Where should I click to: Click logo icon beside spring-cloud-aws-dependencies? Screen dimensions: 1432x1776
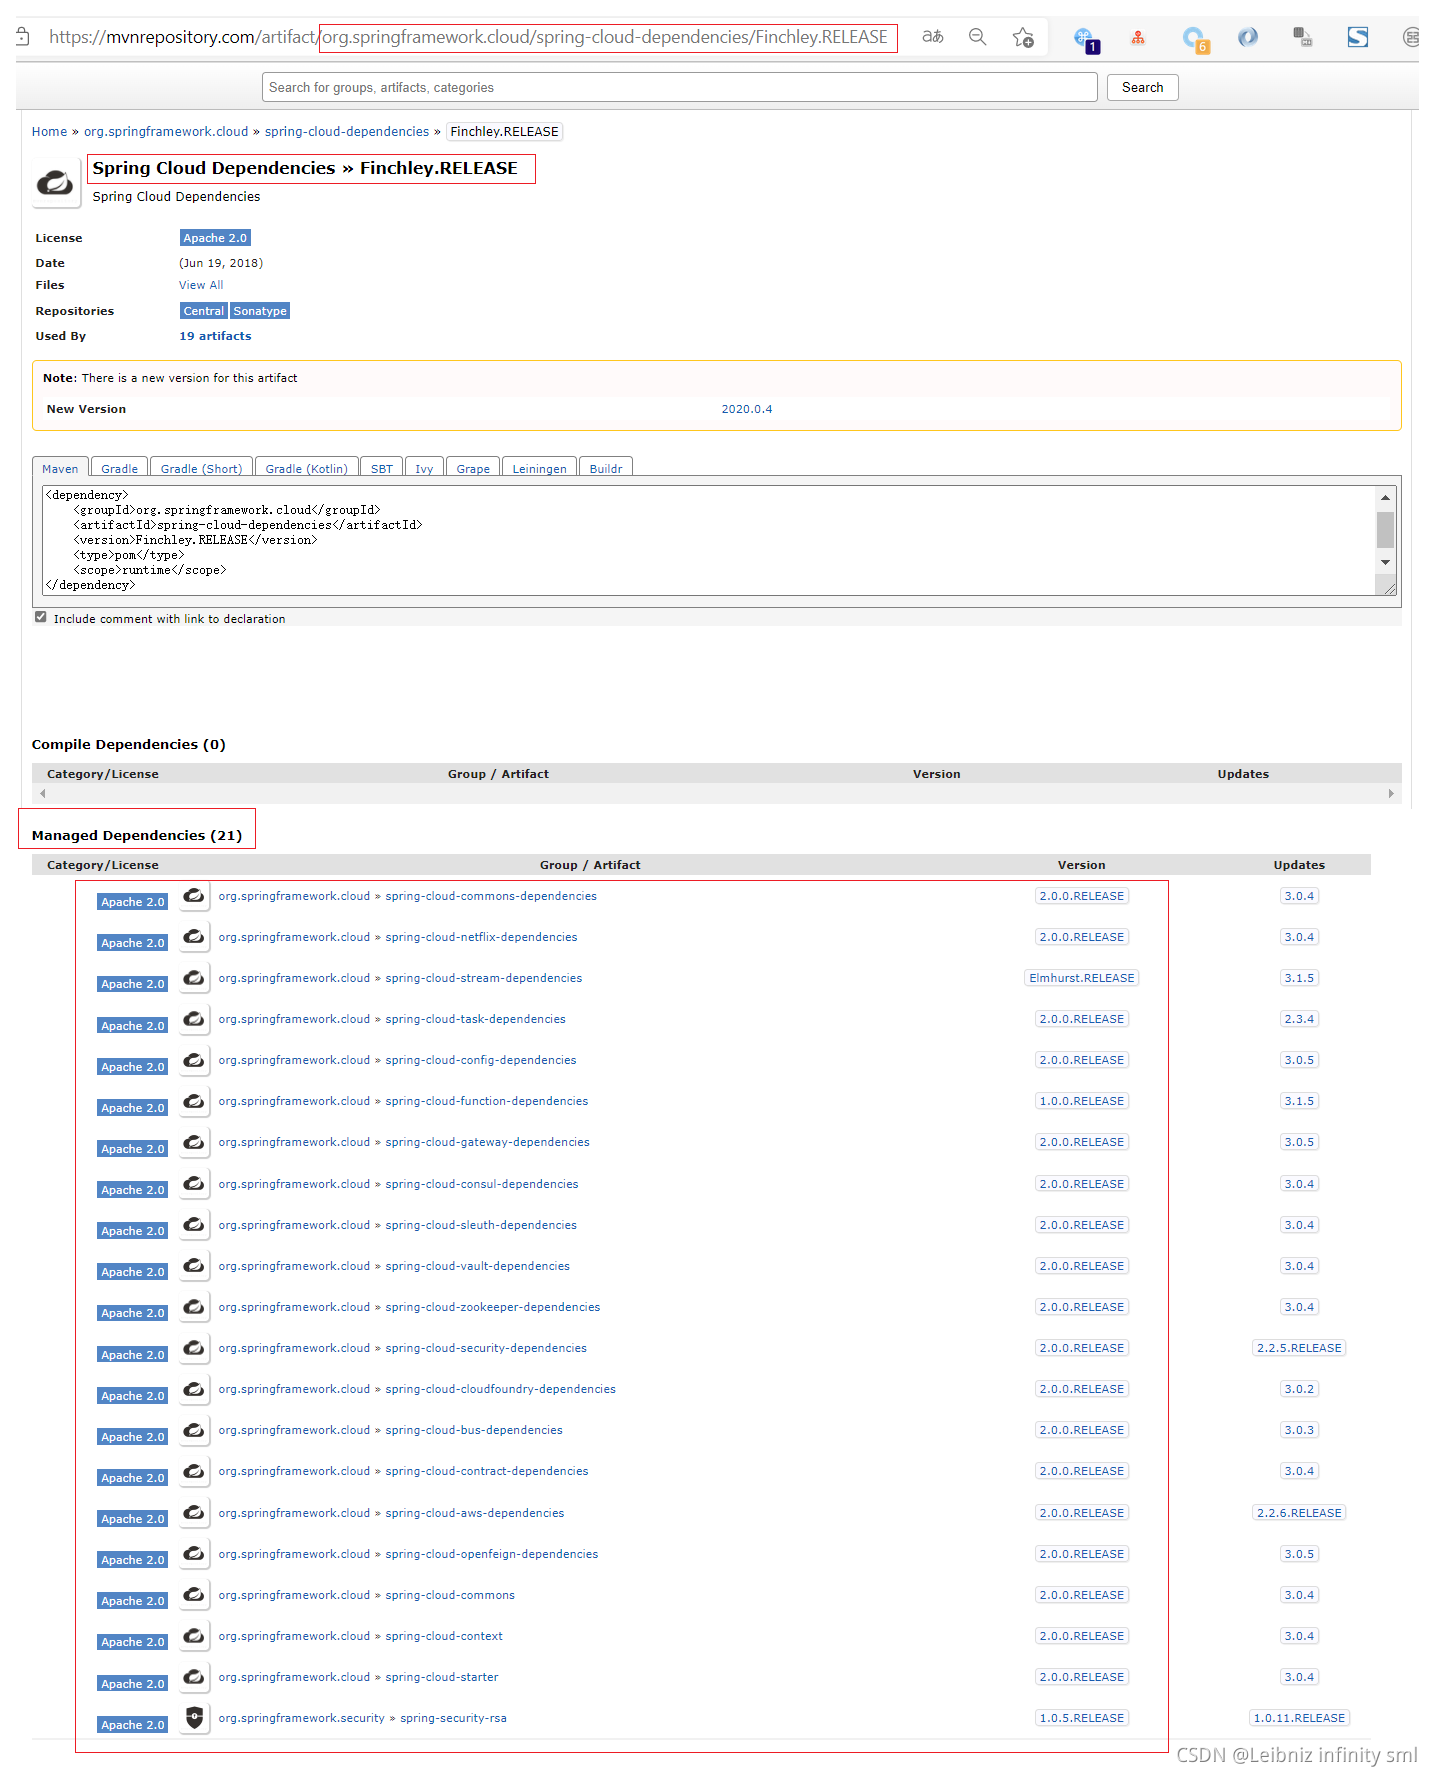[195, 1513]
